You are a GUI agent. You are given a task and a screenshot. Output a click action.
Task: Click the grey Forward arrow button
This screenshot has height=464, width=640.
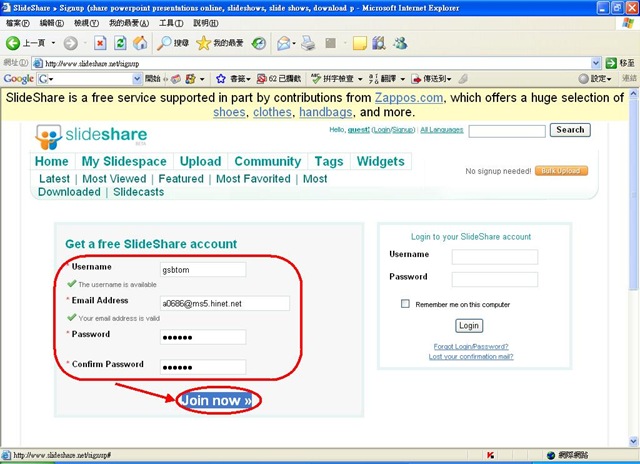point(71,43)
